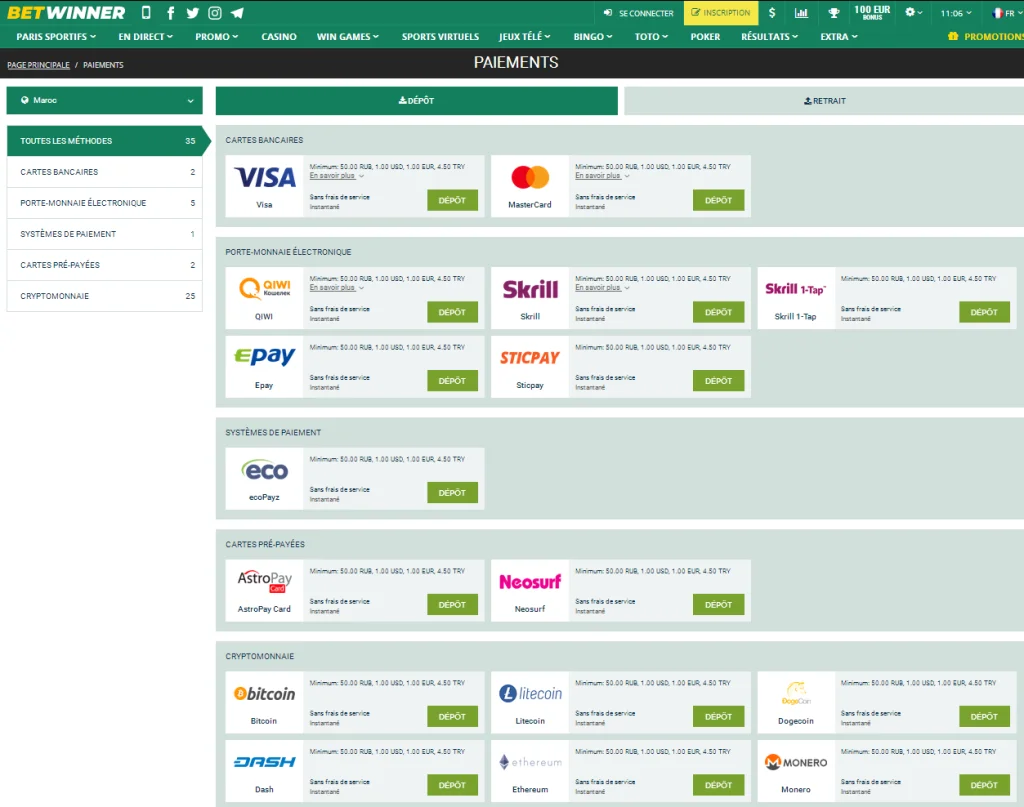The image size is (1024, 807).
Task: Go to Page Principale breadcrumb link
Action: [x=39, y=65]
